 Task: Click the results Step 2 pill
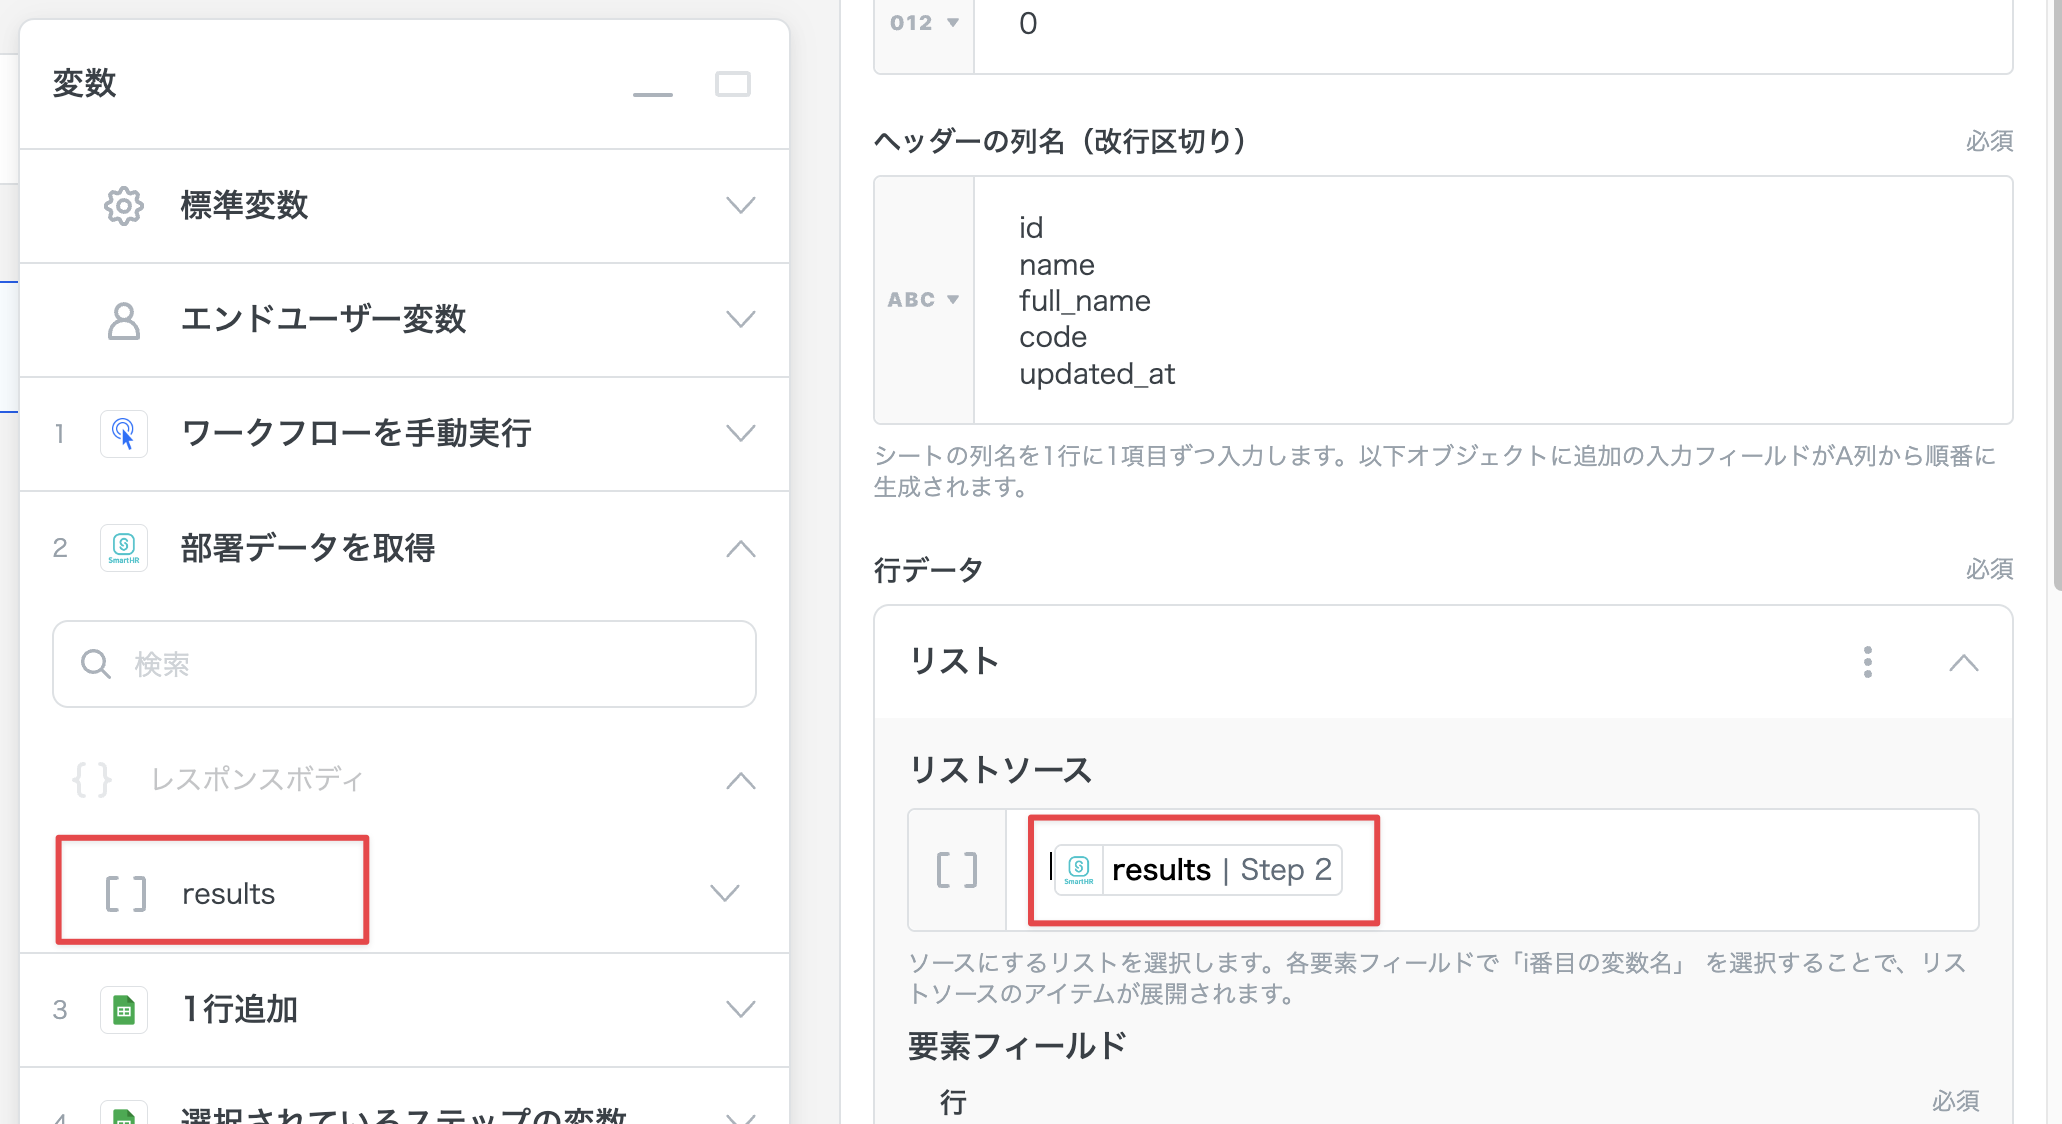pyautogui.click(x=1198, y=870)
